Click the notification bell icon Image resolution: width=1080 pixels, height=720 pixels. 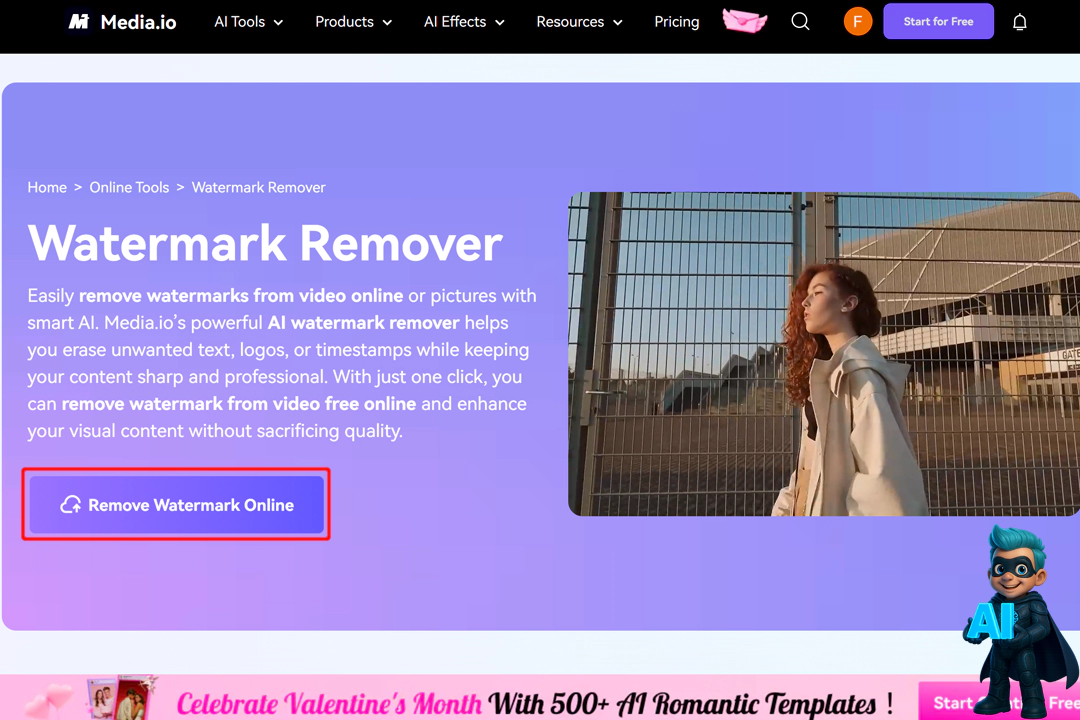[x=1019, y=22]
